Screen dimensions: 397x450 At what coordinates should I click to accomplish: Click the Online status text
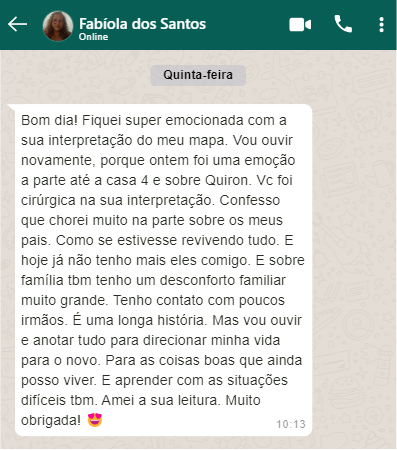[93, 37]
